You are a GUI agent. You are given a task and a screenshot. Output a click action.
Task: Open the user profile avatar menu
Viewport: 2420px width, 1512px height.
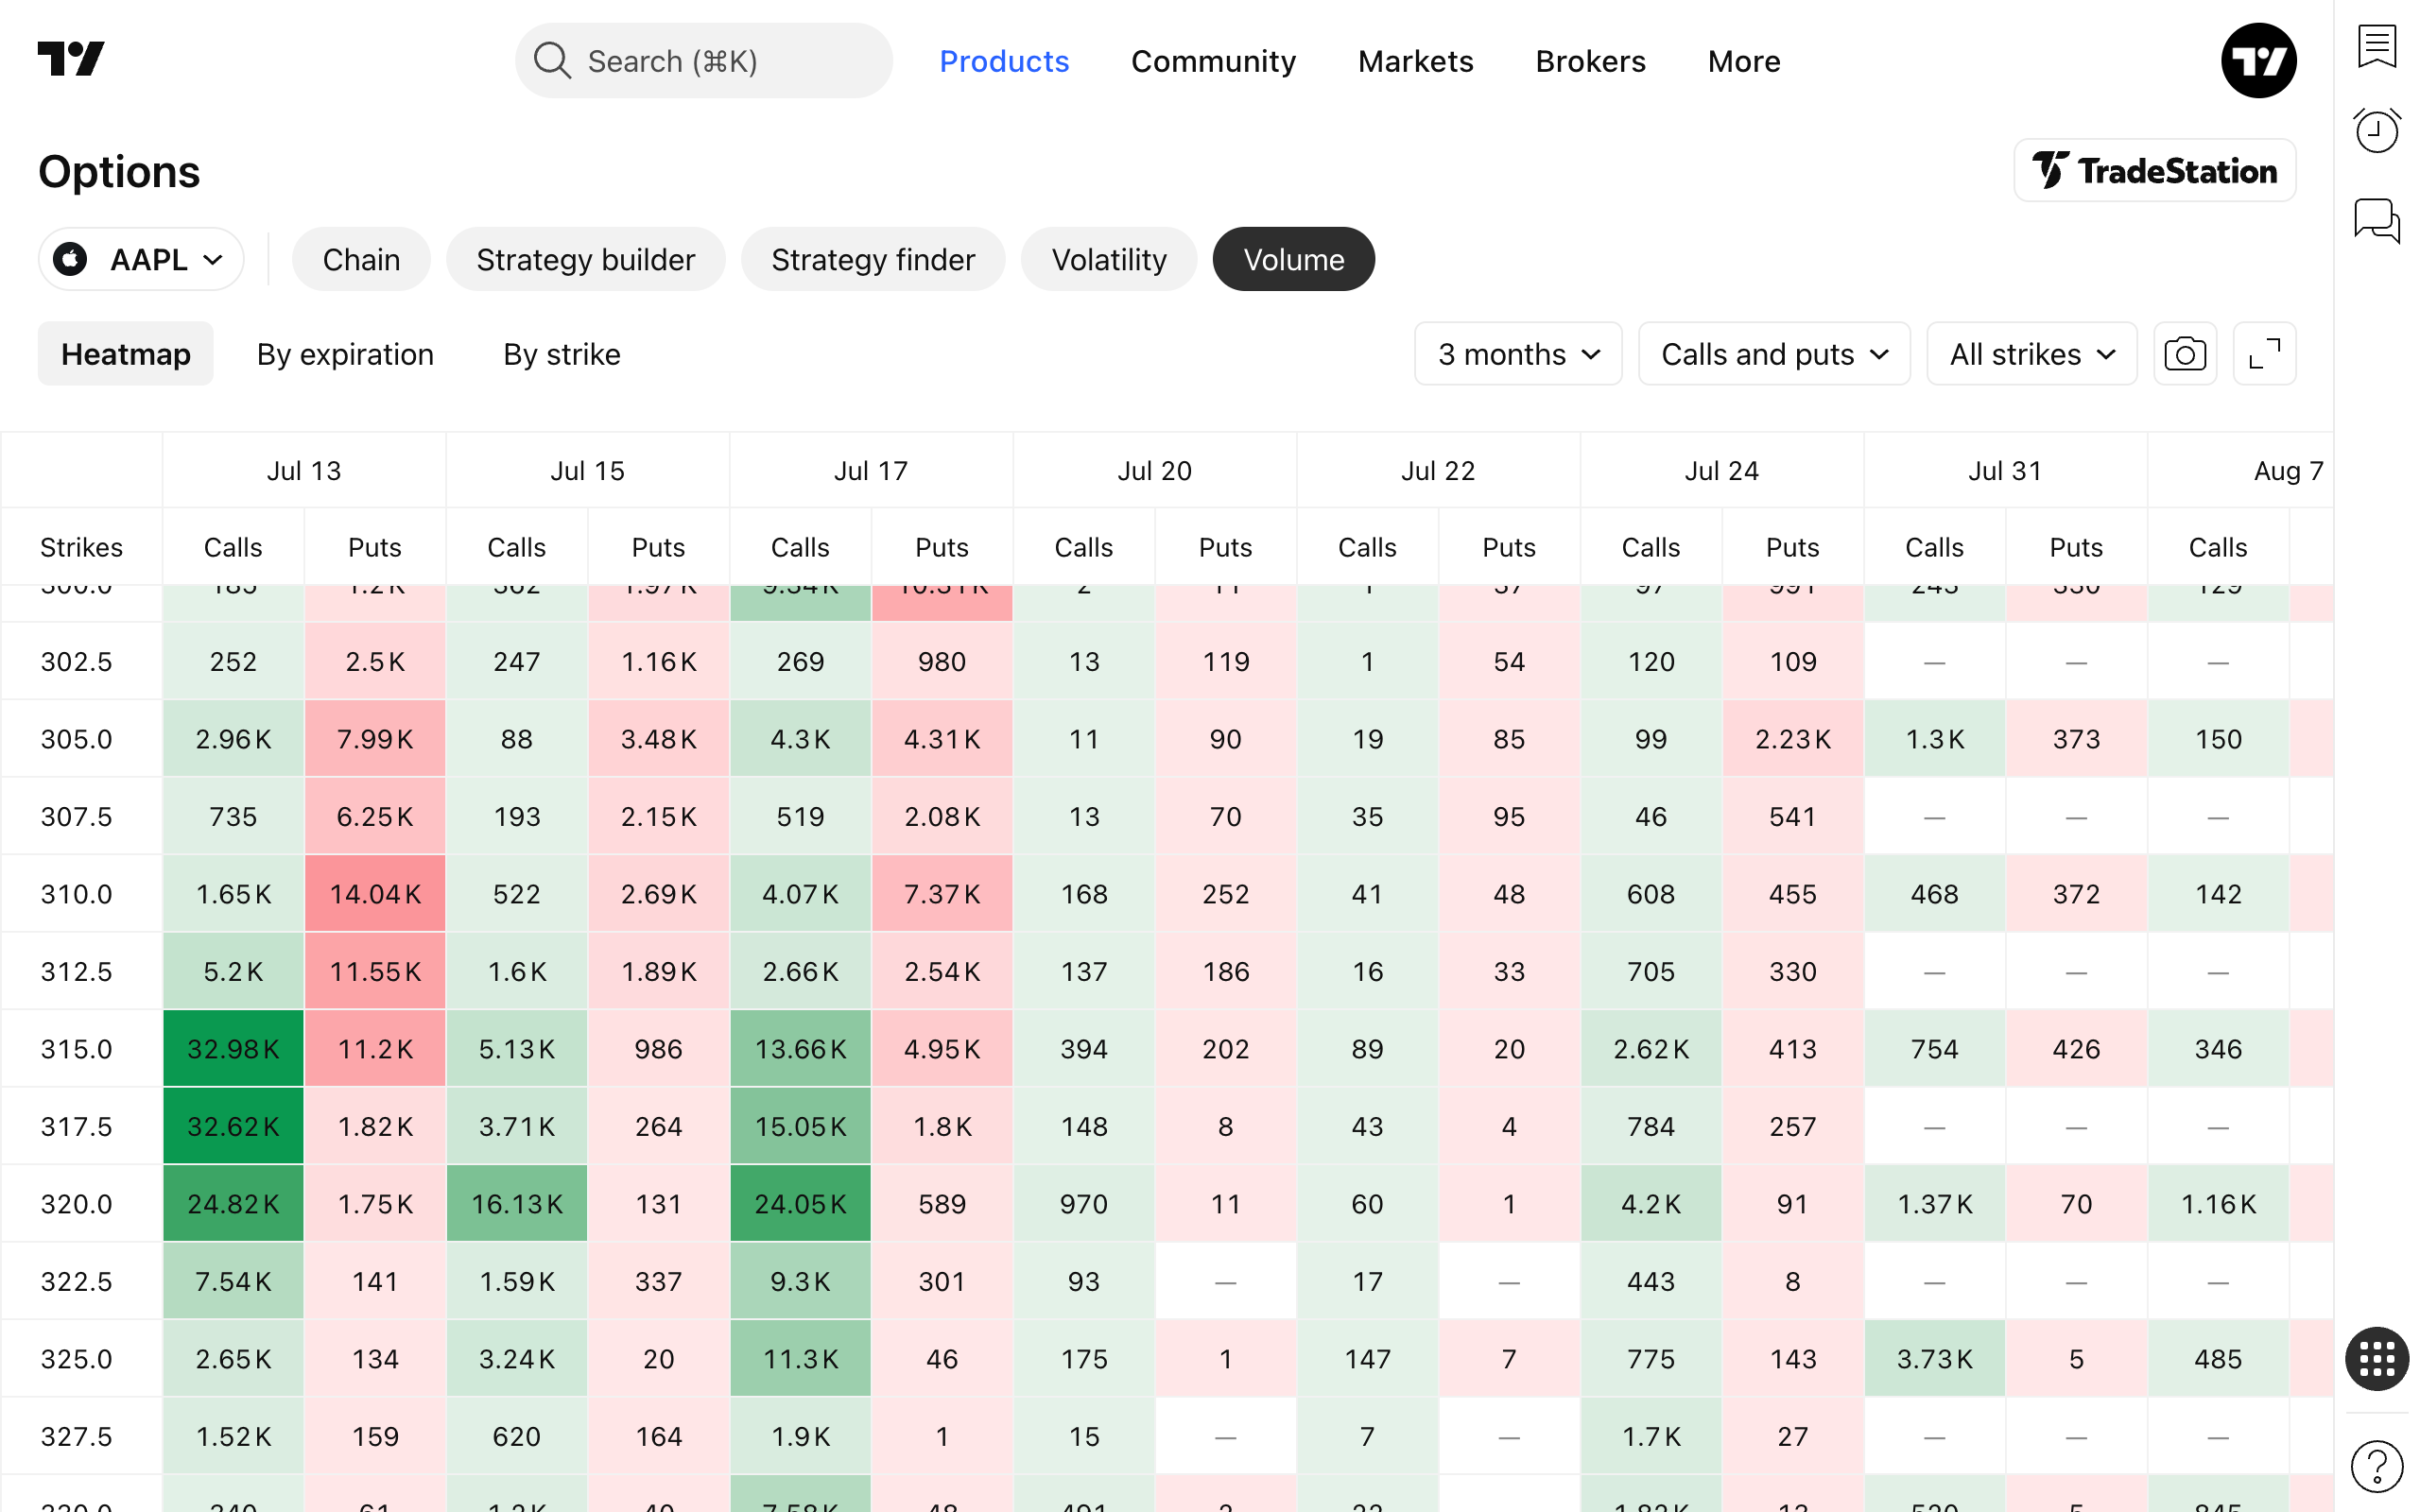[x=2258, y=60]
